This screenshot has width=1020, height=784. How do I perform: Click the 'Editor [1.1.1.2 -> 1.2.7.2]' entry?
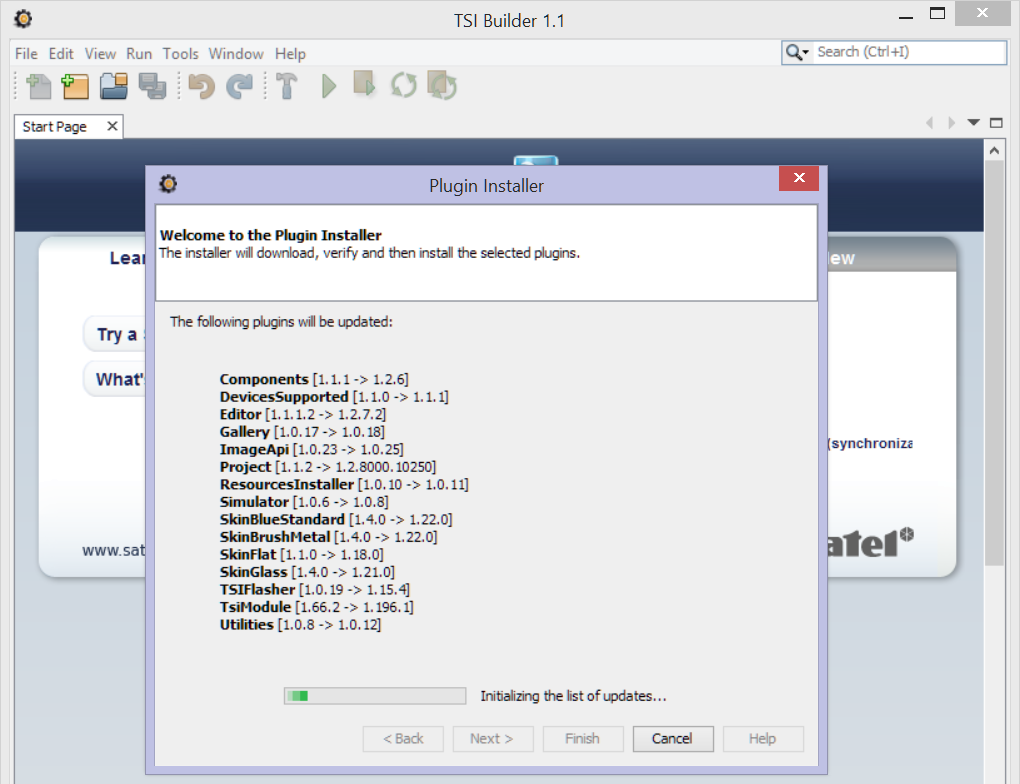[x=302, y=414]
